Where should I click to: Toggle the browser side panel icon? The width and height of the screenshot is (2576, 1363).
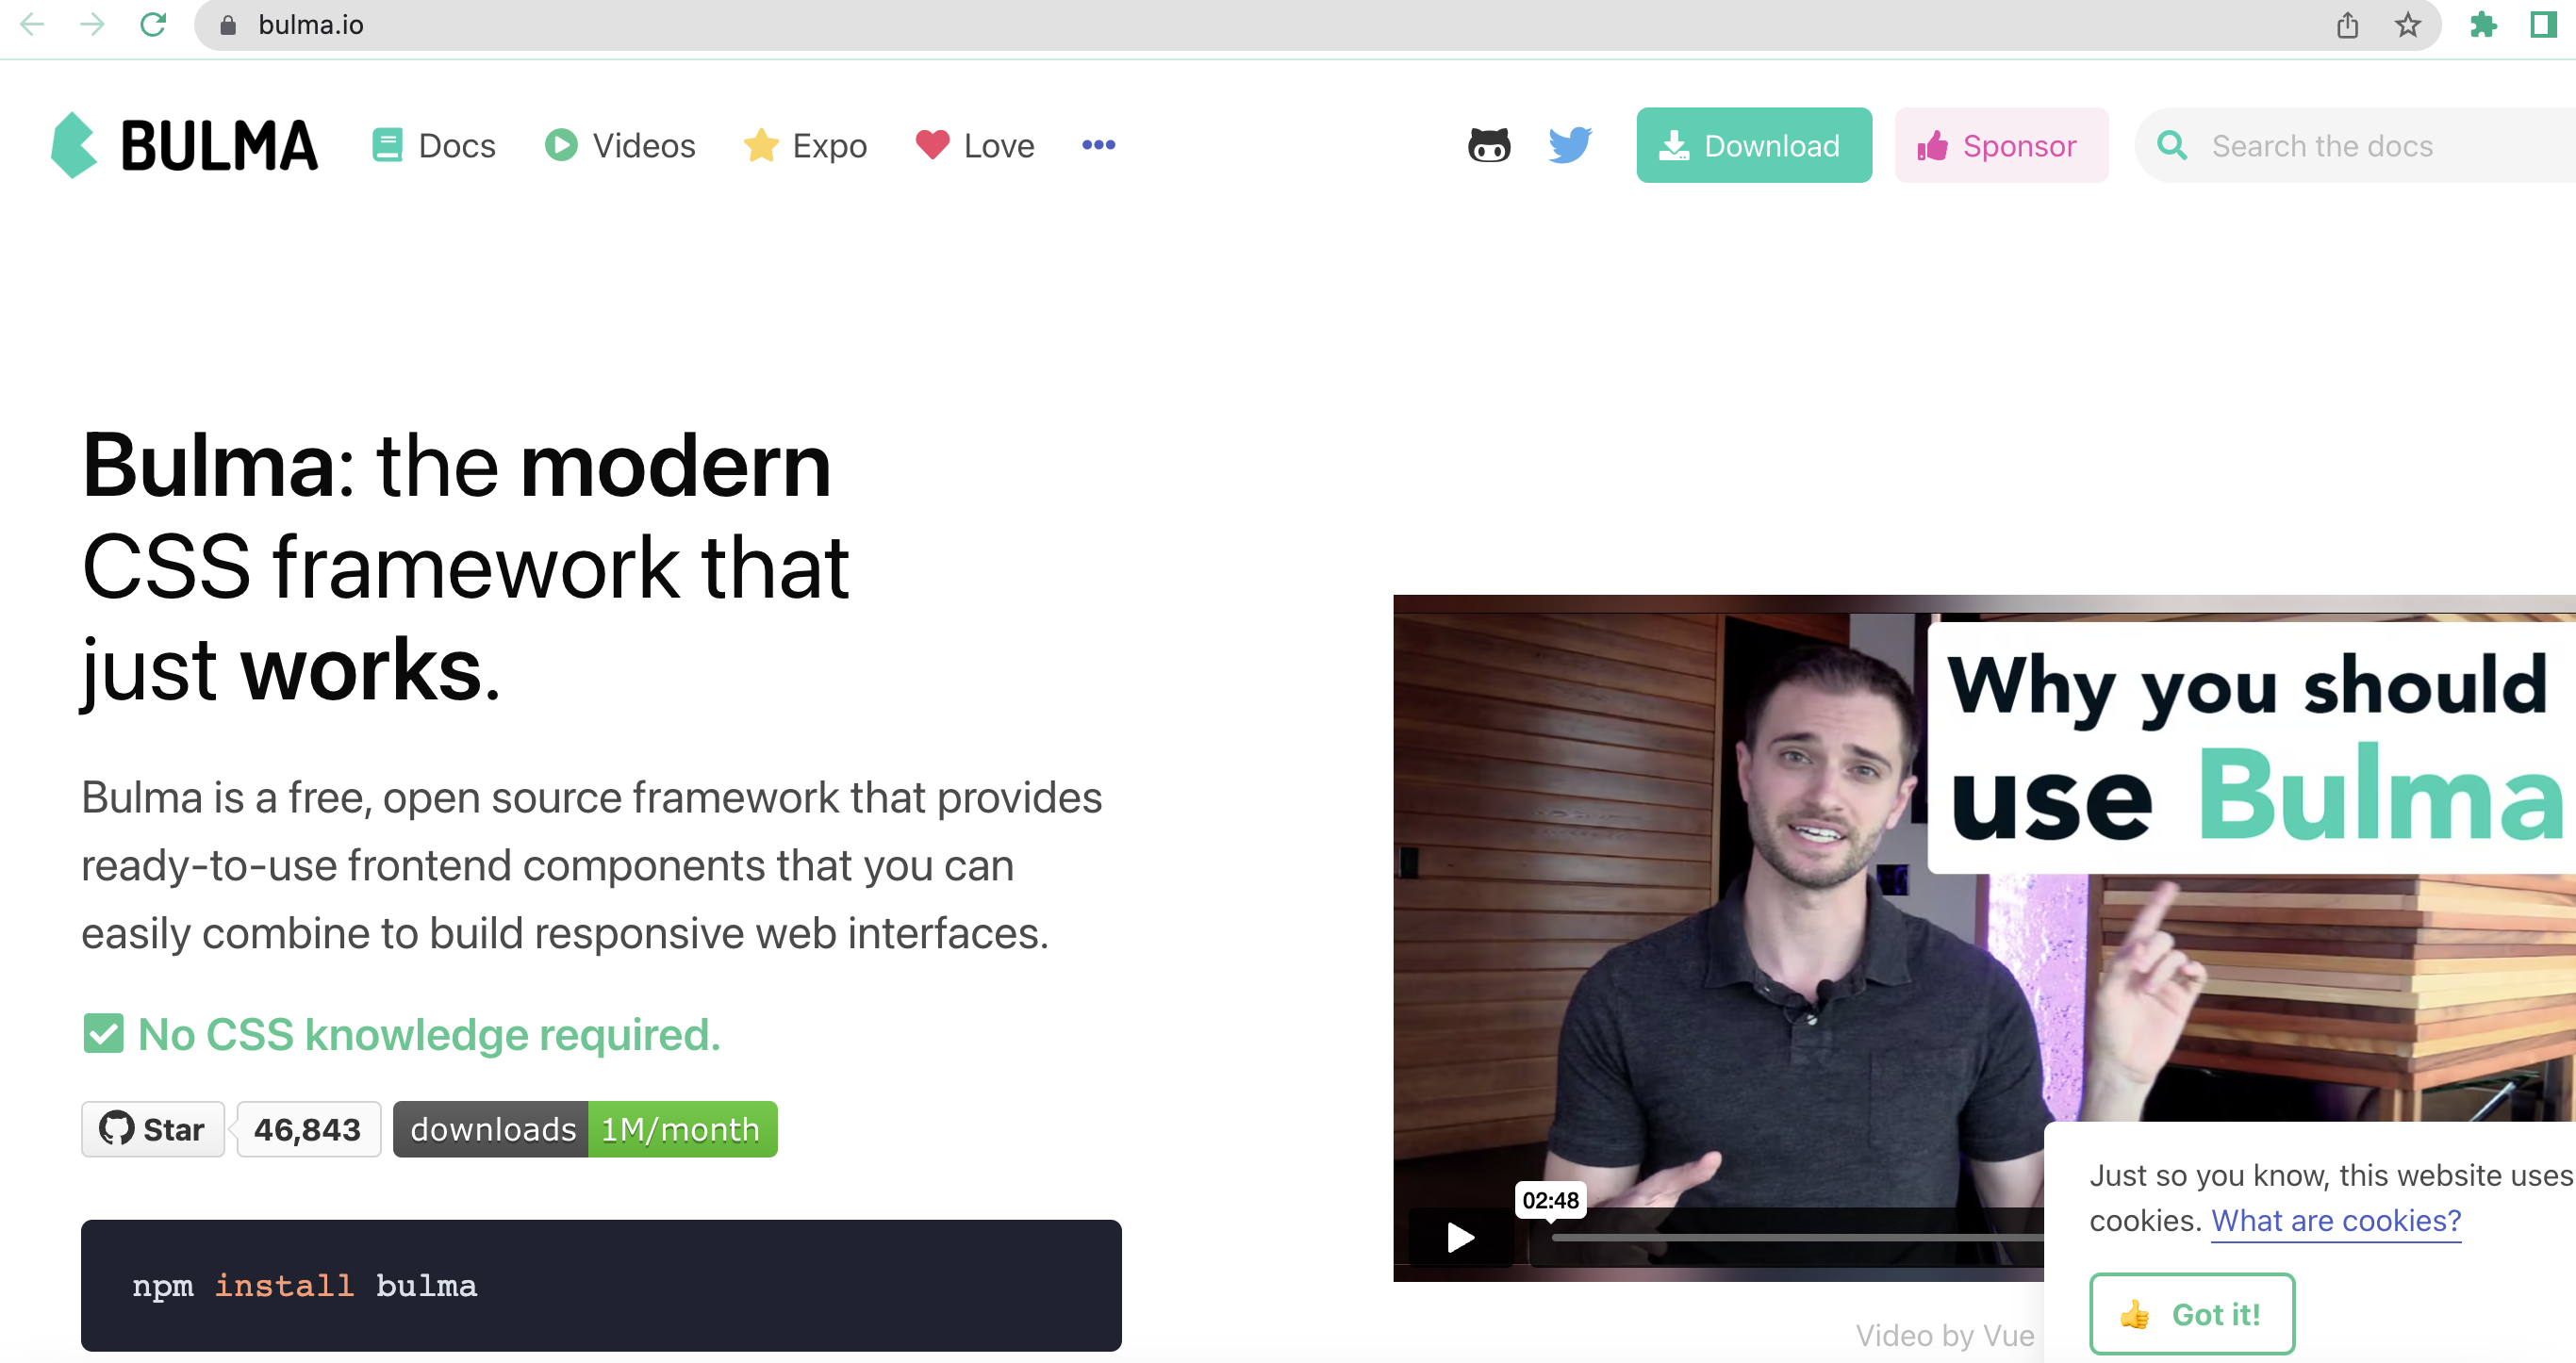coord(2543,25)
